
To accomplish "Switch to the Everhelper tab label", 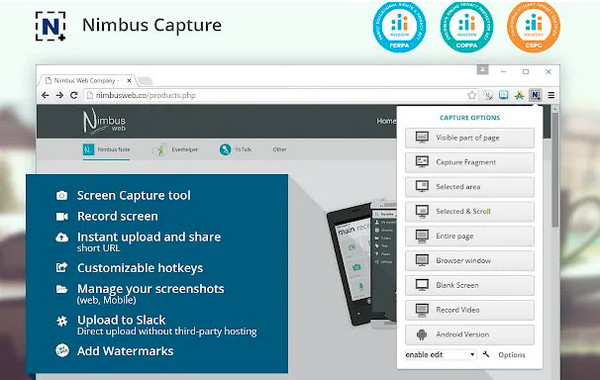I will pyautogui.click(x=184, y=150).
